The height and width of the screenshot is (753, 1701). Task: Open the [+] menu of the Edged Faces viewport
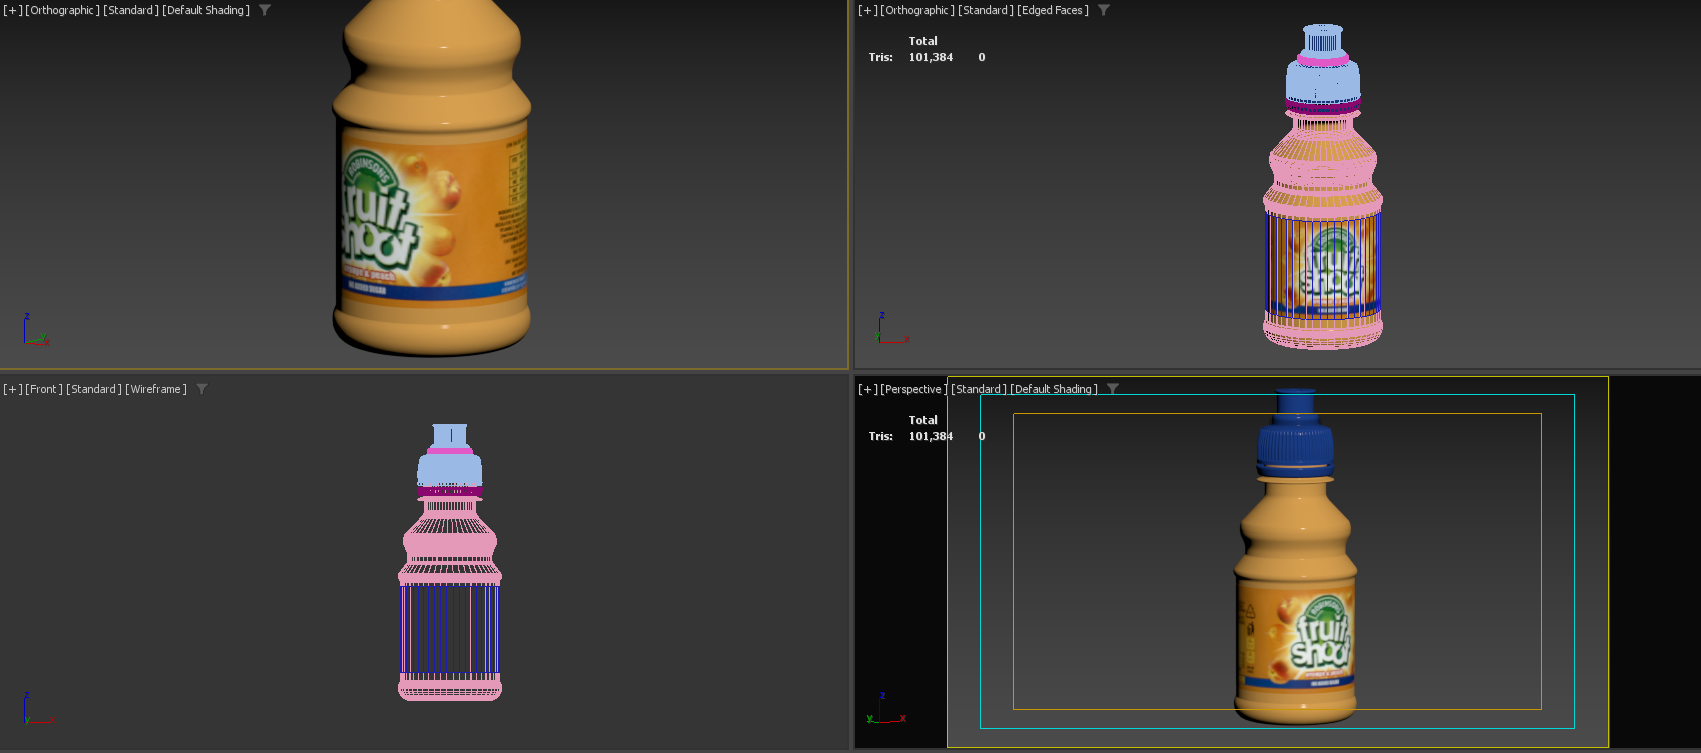click(x=868, y=10)
